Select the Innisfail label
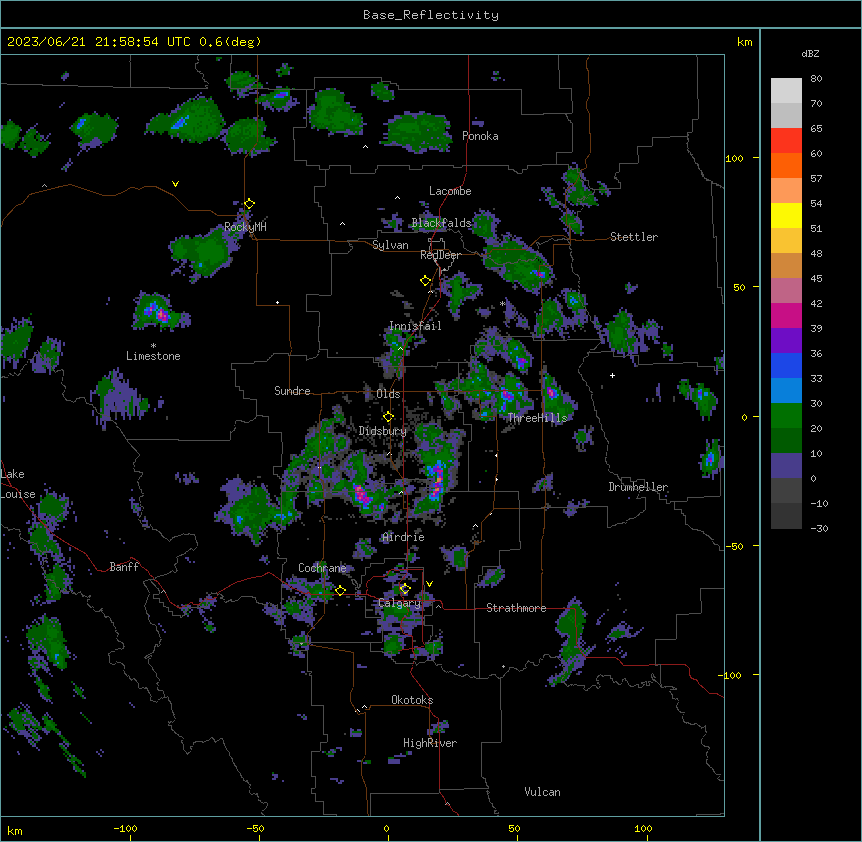 click(x=415, y=326)
